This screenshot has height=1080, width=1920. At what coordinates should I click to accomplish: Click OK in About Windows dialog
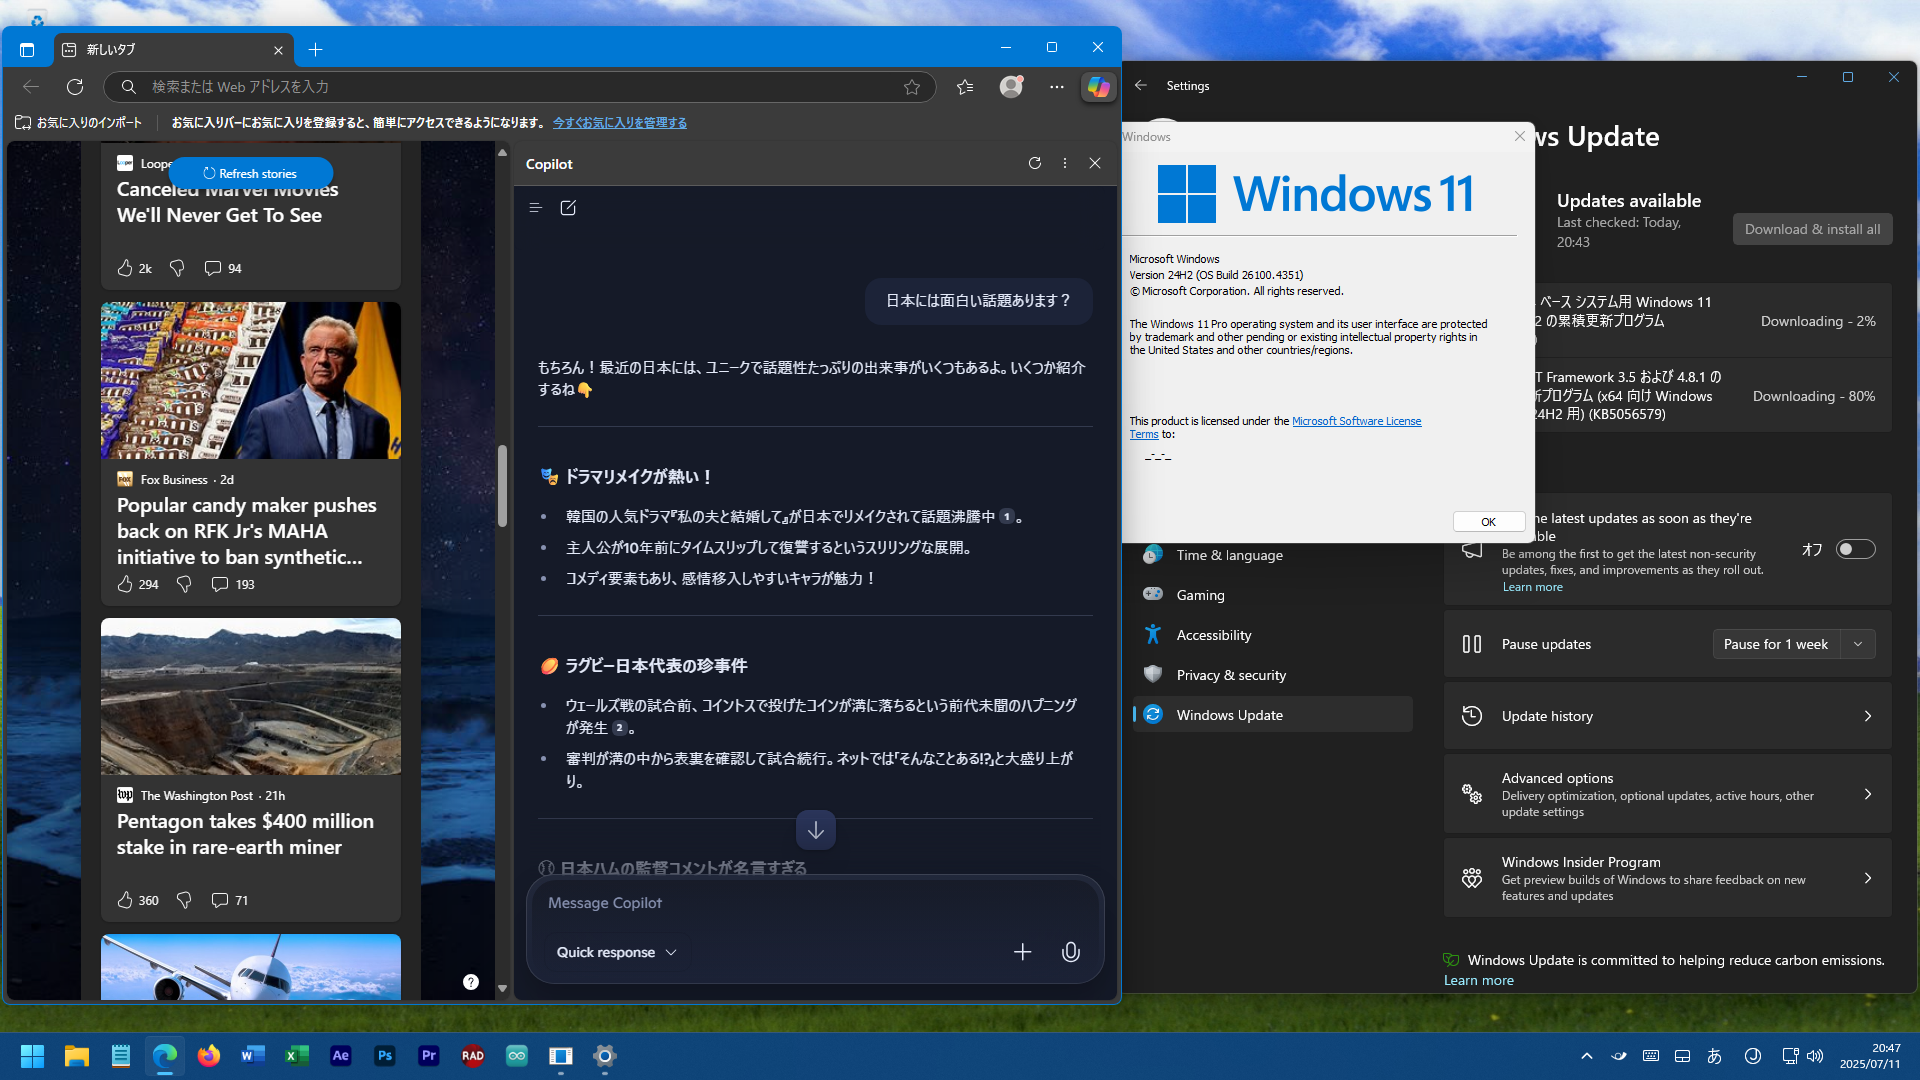pos(1488,522)
